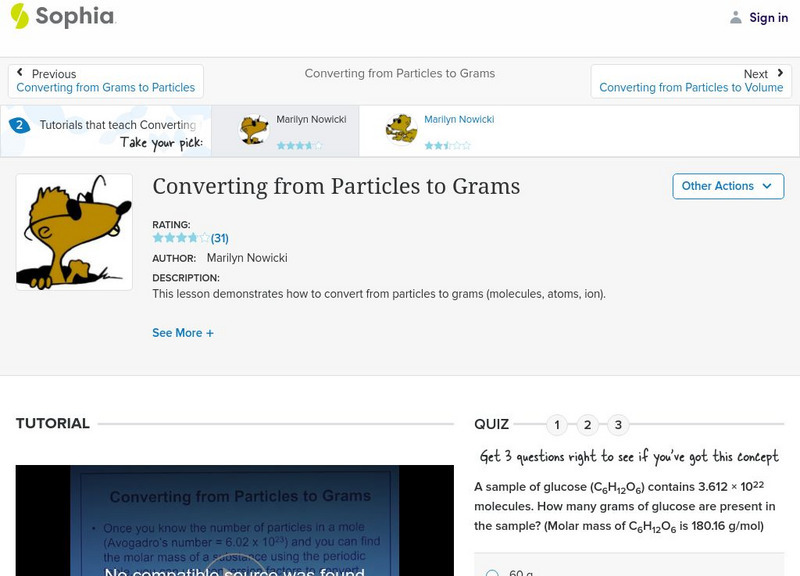Open Converting from Grams to Particles link
The image size is (800, 576).
[x=106, y=88]
